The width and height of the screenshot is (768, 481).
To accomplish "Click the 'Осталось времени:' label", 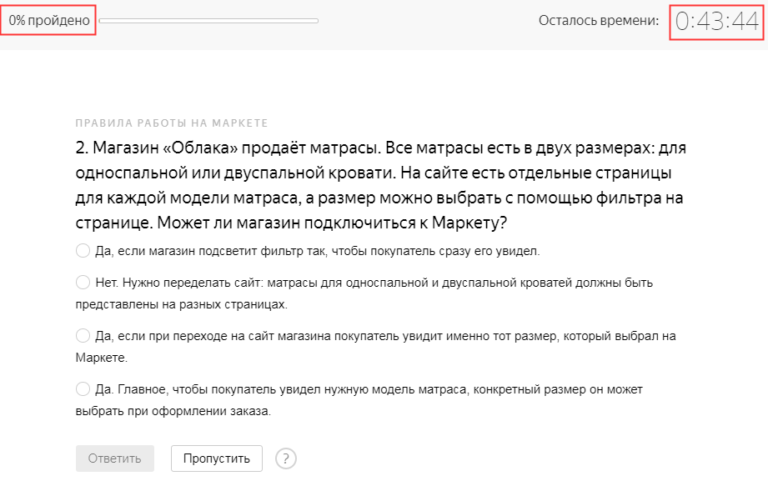I will [x=599, y=21].
